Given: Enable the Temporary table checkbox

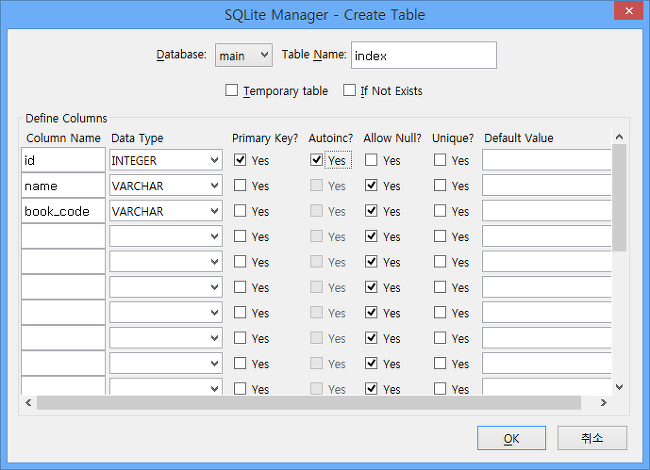Looking at the screenshot, I should click(x=231, y=90).
